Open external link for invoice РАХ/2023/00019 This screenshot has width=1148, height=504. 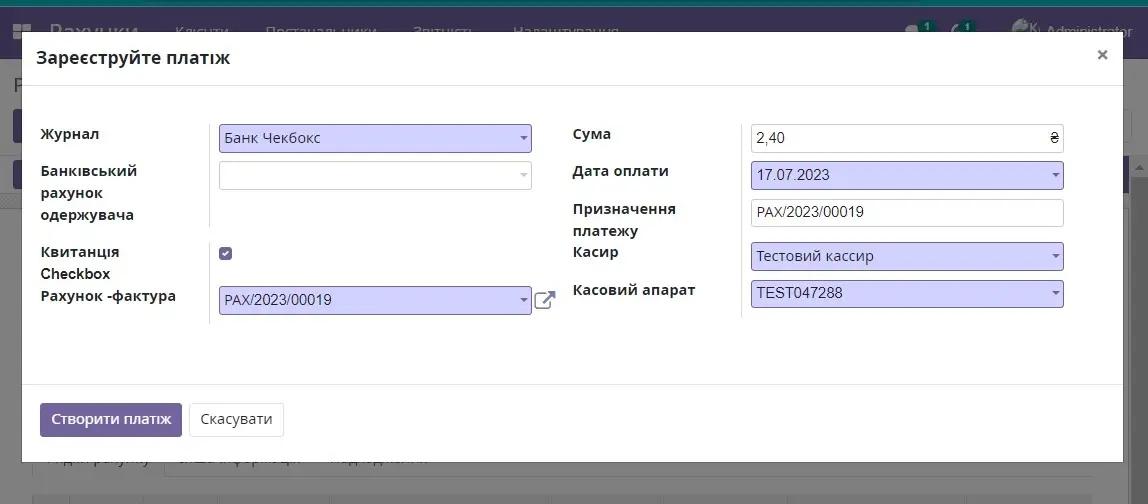[544, 300]
